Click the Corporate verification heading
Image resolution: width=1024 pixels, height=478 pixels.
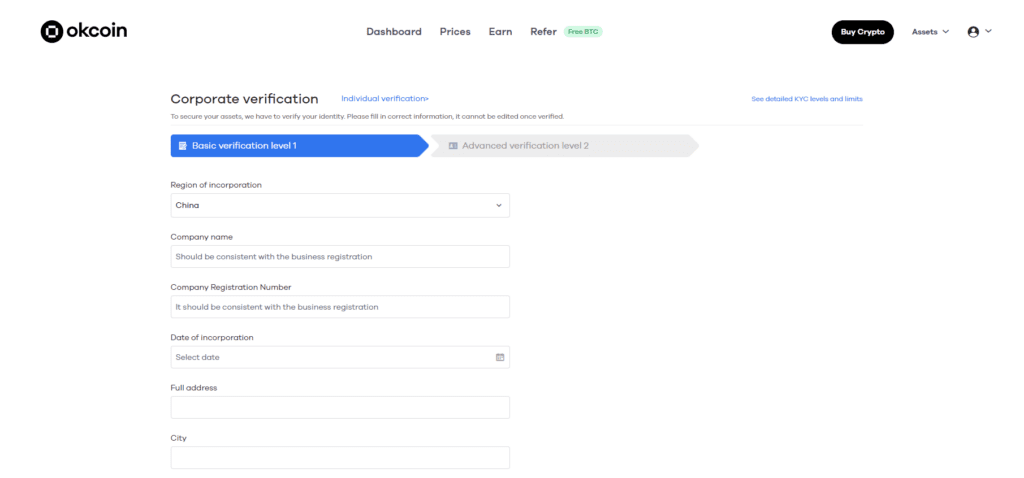tap(244, 99)
